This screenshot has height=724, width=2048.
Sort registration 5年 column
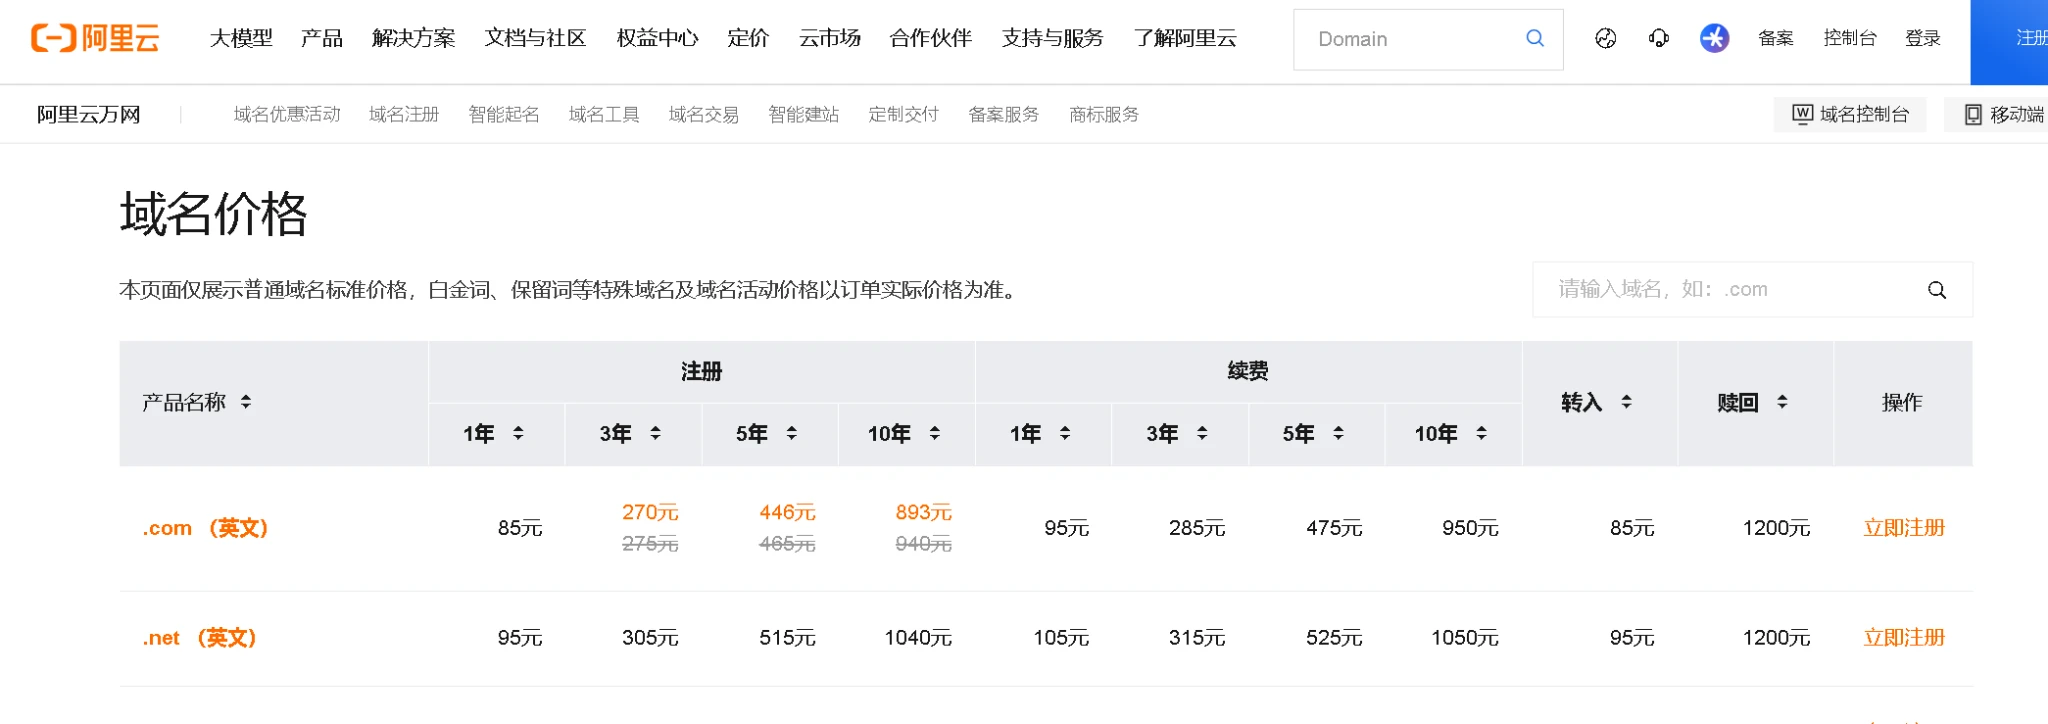(x=792, y=433)
